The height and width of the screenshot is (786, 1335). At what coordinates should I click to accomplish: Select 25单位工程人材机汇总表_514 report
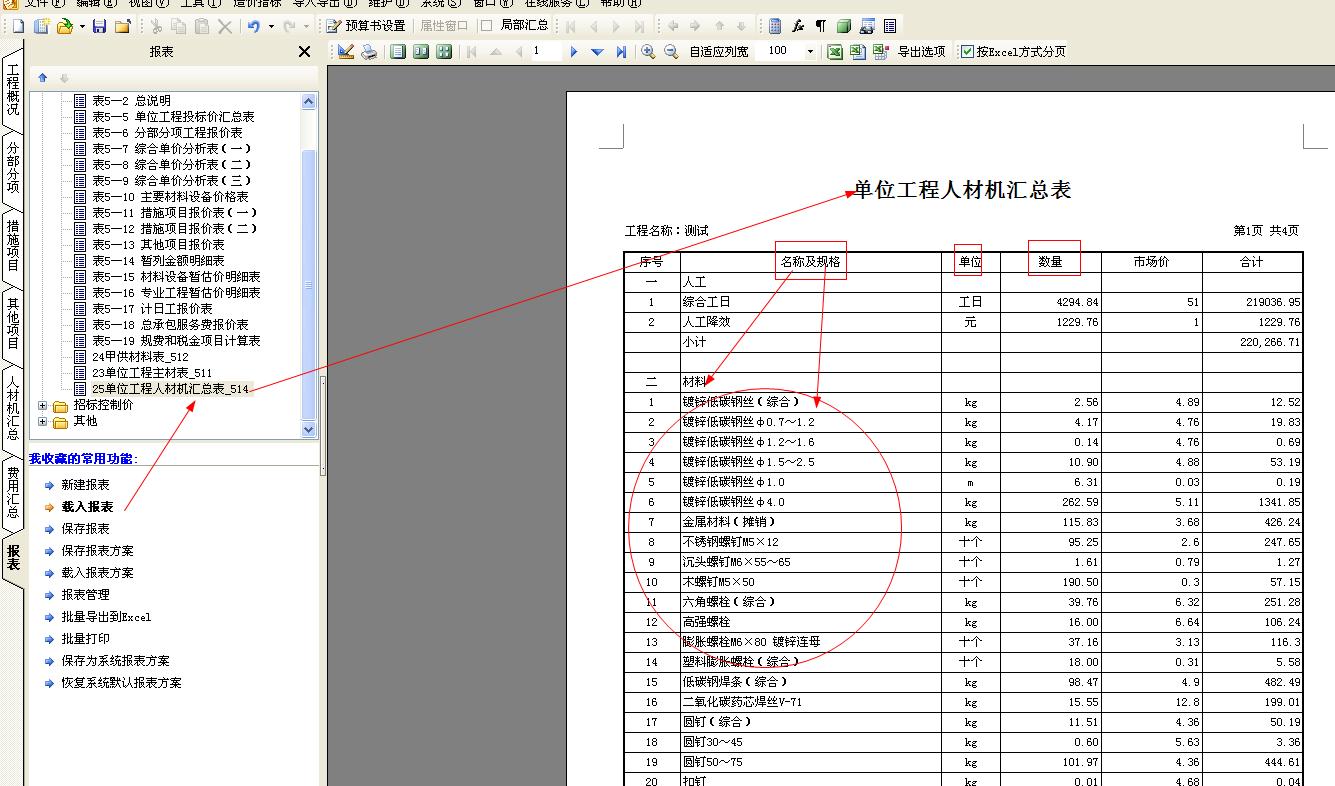coord(170,389)
